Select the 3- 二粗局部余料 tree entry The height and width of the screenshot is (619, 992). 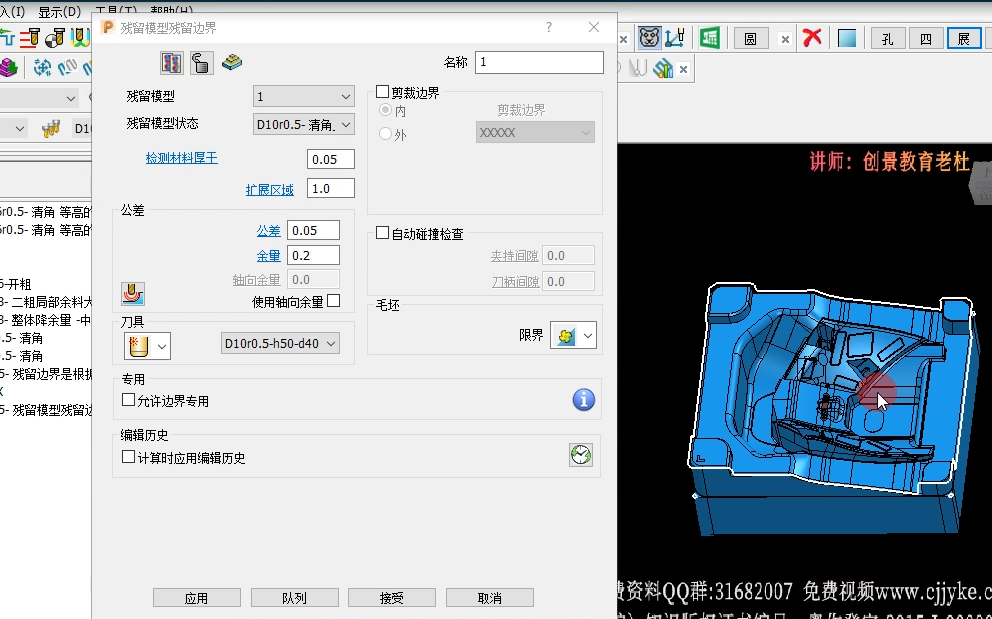(x=46, y=303)
